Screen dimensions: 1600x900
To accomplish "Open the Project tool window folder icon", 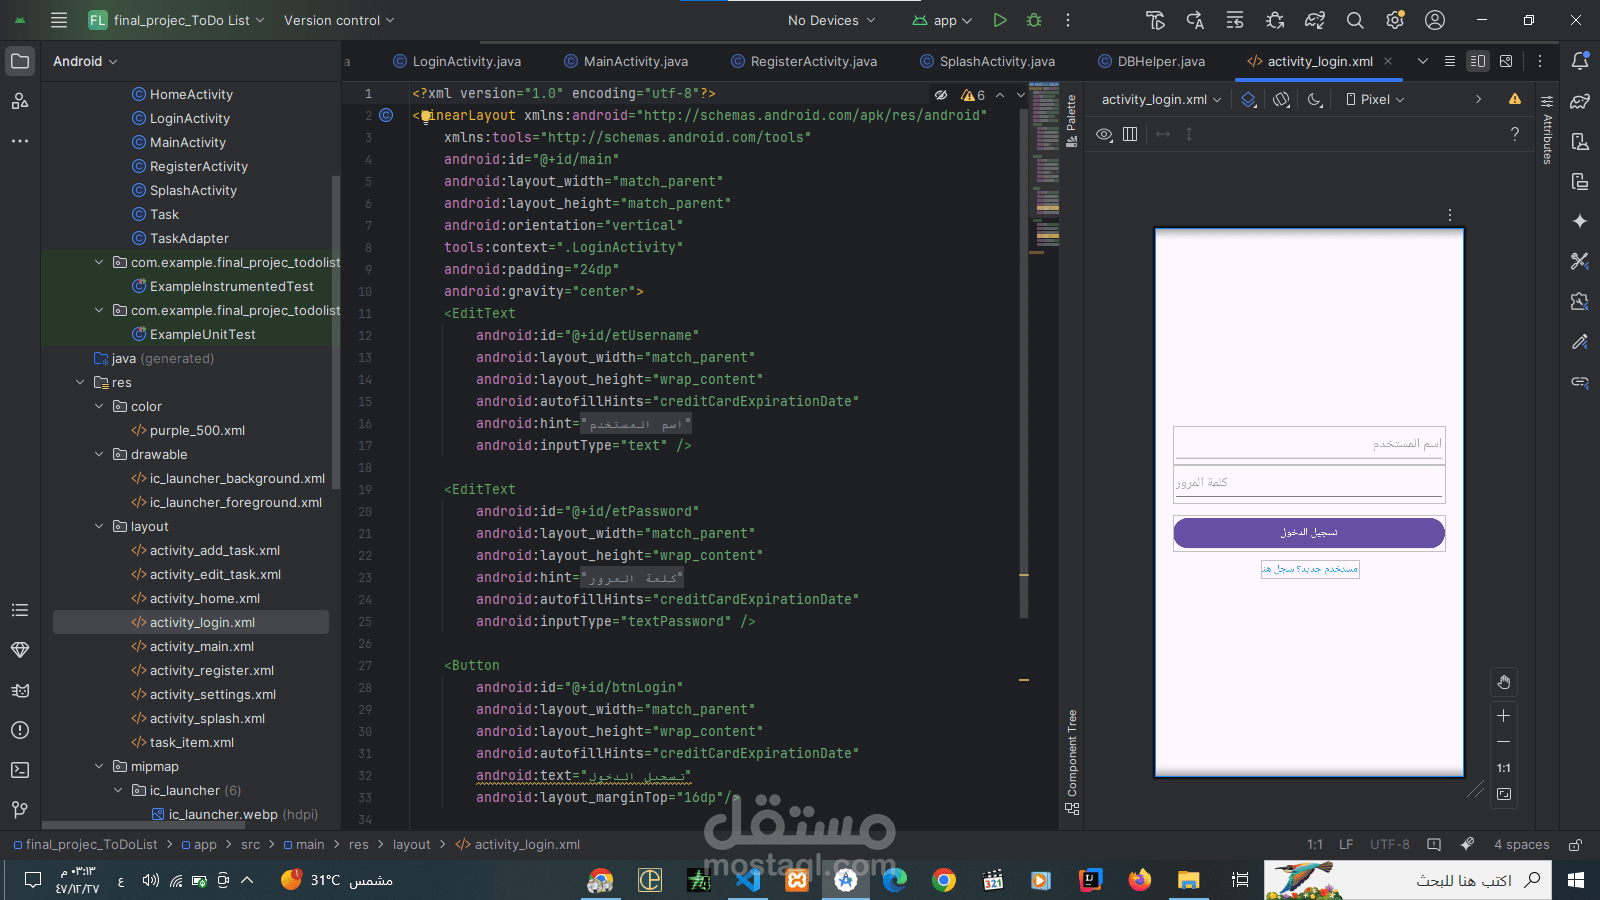I will [20, 61].
